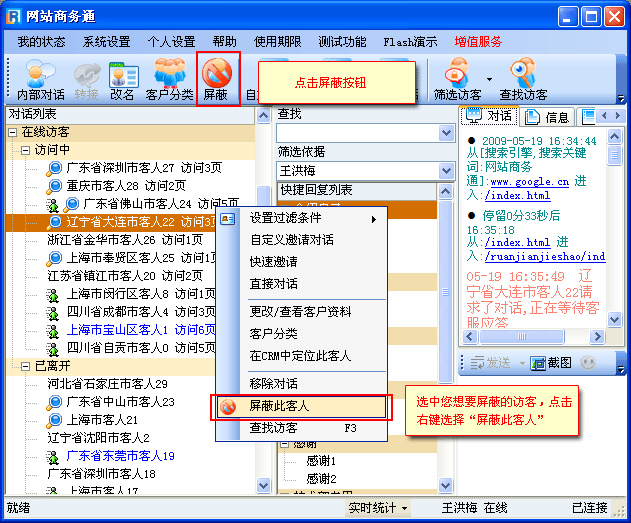Open the www.google.cn link
This screenshot has width=631, height=523.
[529, 182]
